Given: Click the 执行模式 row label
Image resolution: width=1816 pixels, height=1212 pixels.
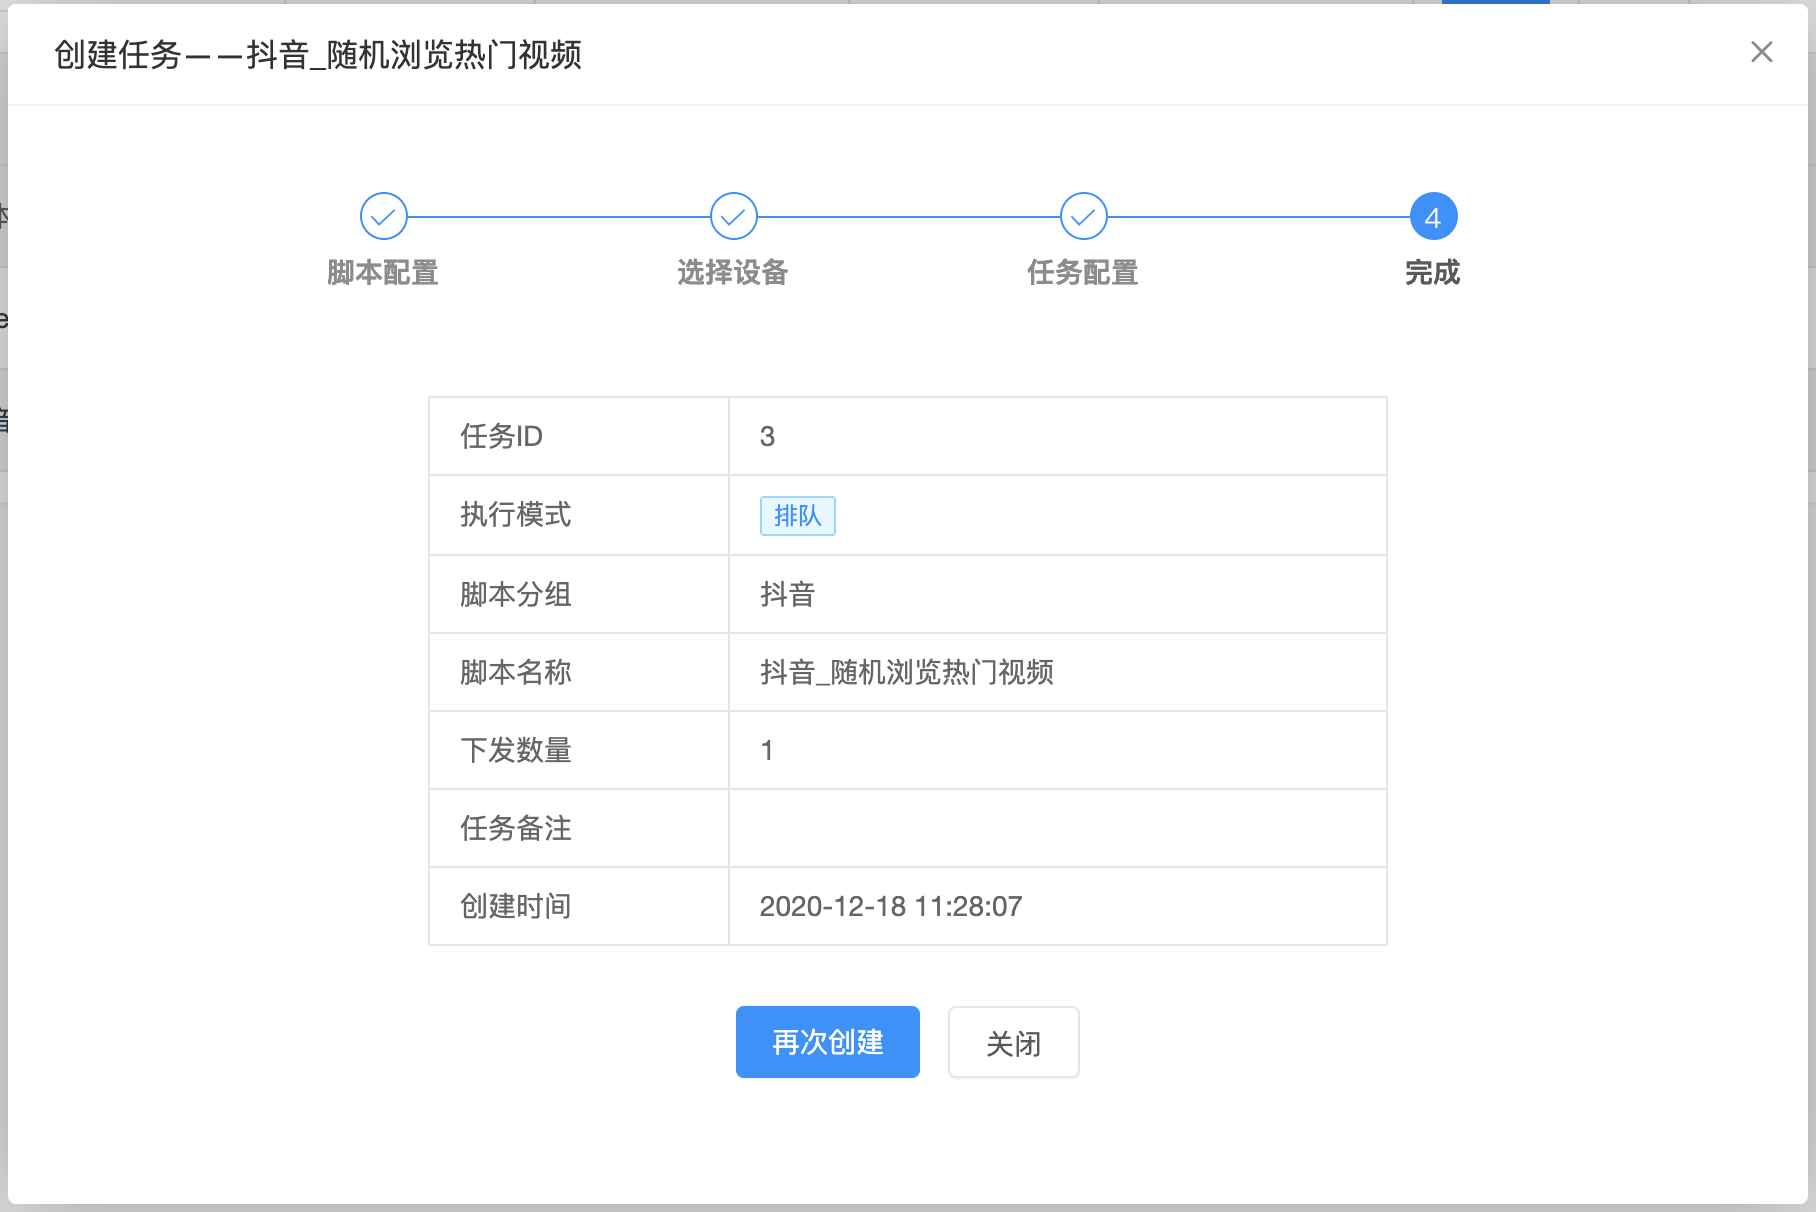Looking at the screenshot, I should (x=516, y=514).
